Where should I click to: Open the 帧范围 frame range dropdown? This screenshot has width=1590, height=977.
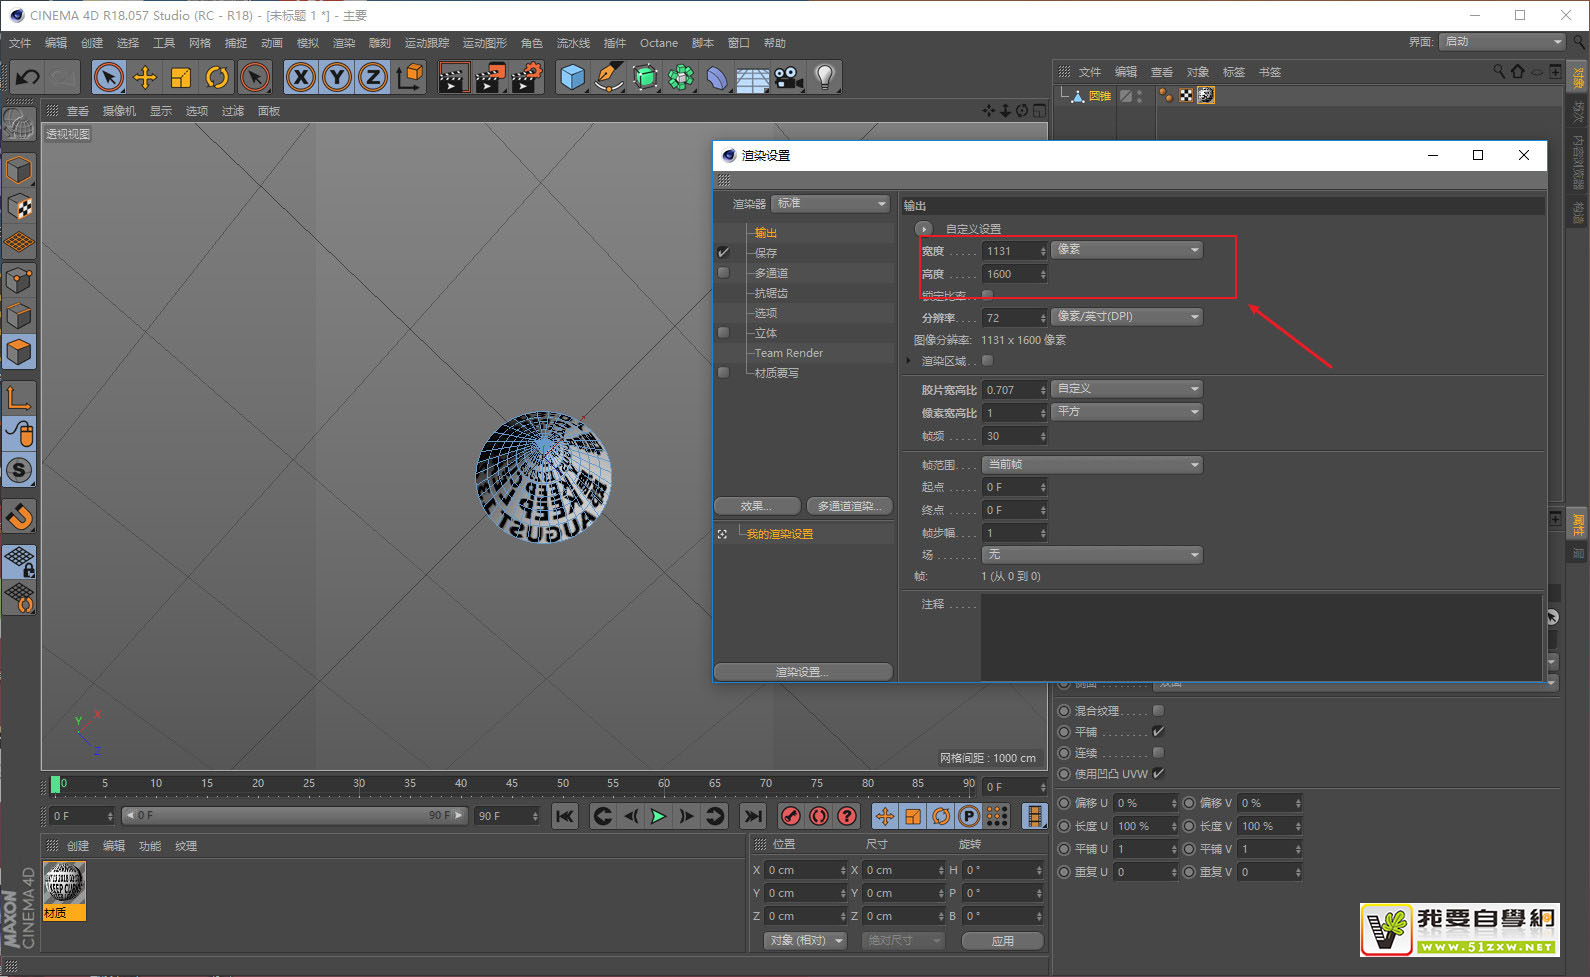pos(1092,465)
